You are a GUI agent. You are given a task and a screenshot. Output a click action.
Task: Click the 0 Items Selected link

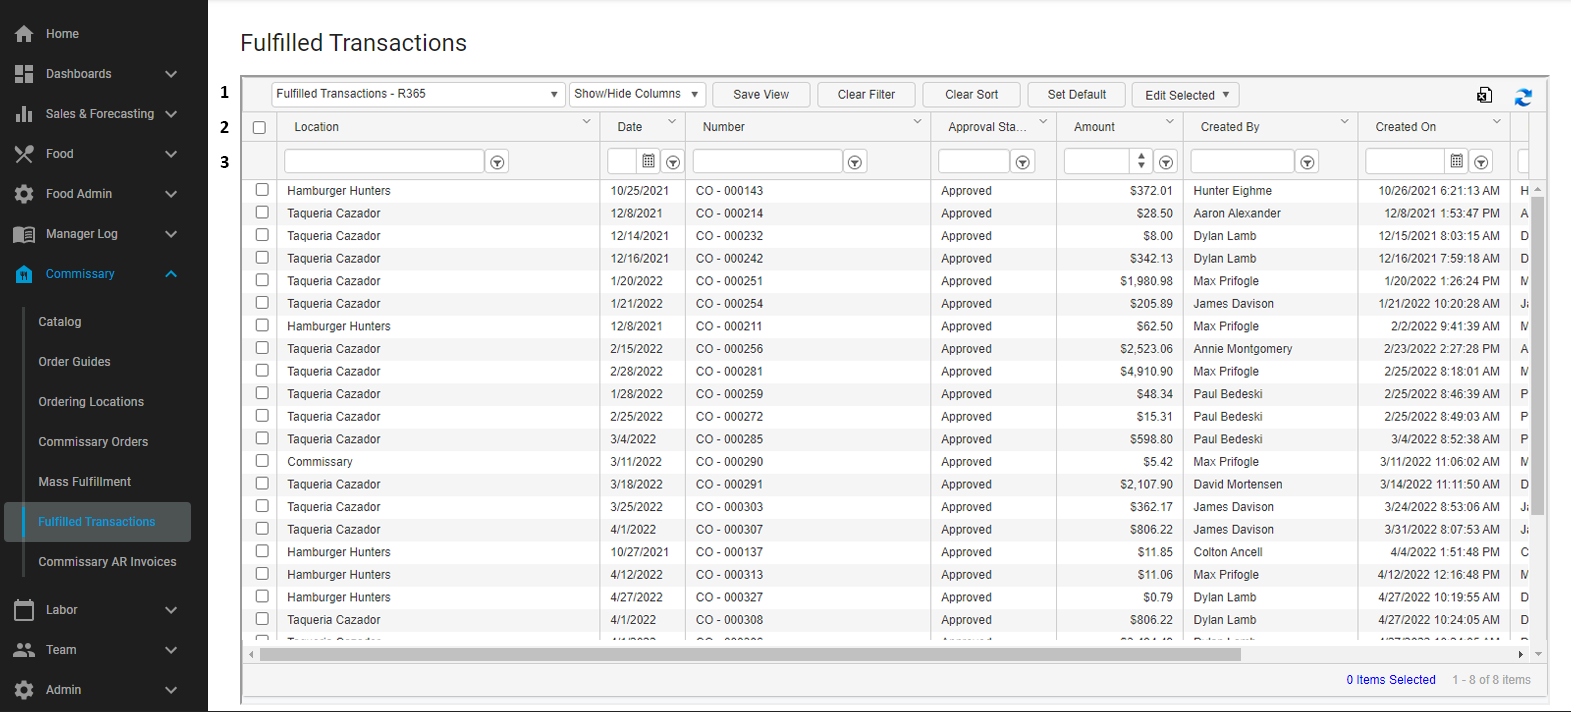pyautogui.click(x=1390, y=680)
